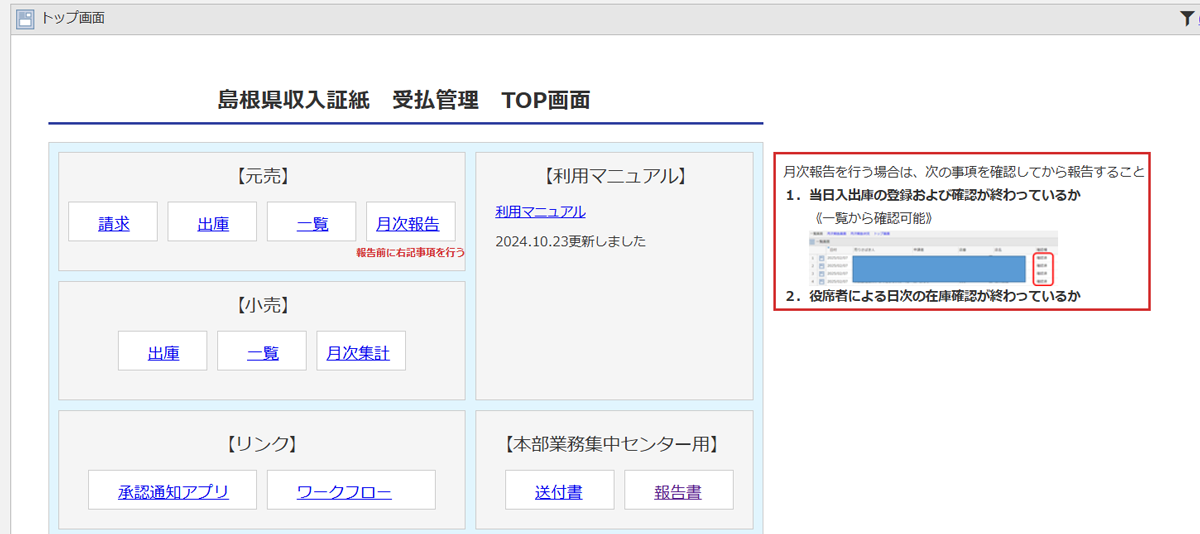This screenshot has height=534, width=1200.
Task: Click the 当日入出庫の登録および確認 line
Action: coord(932,195)
